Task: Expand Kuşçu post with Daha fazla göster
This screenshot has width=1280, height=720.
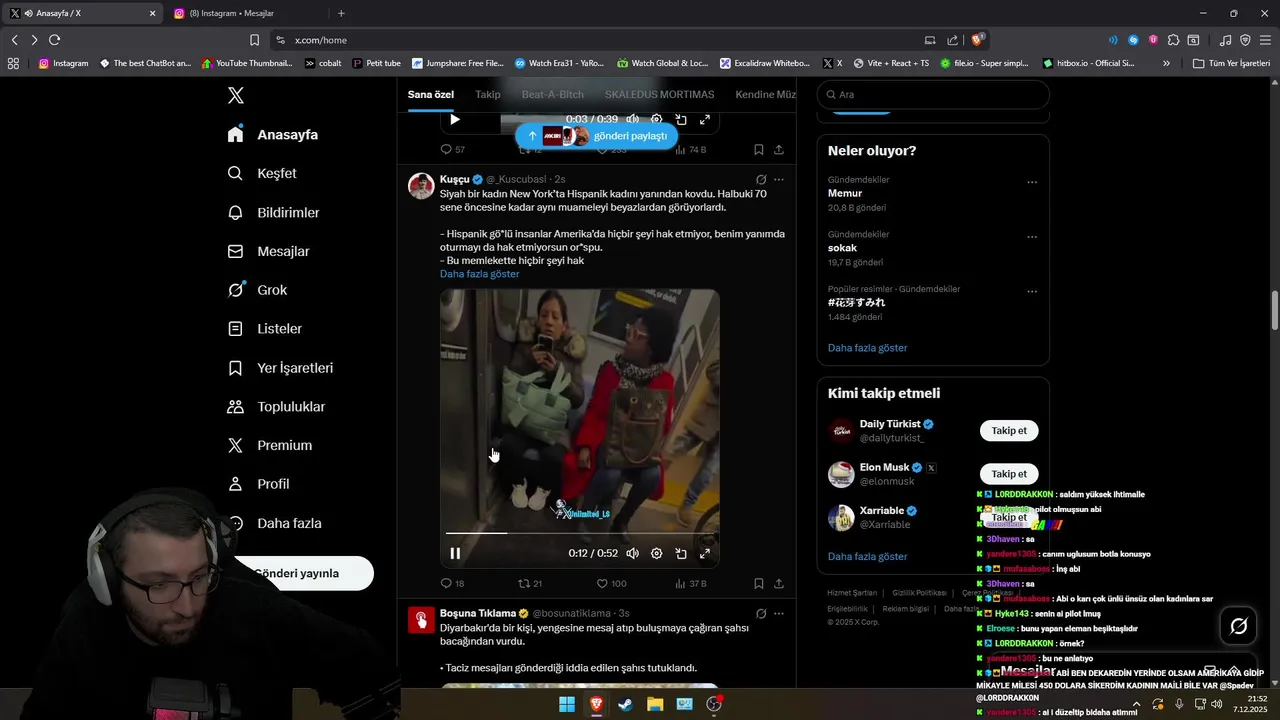Action: 479,274
